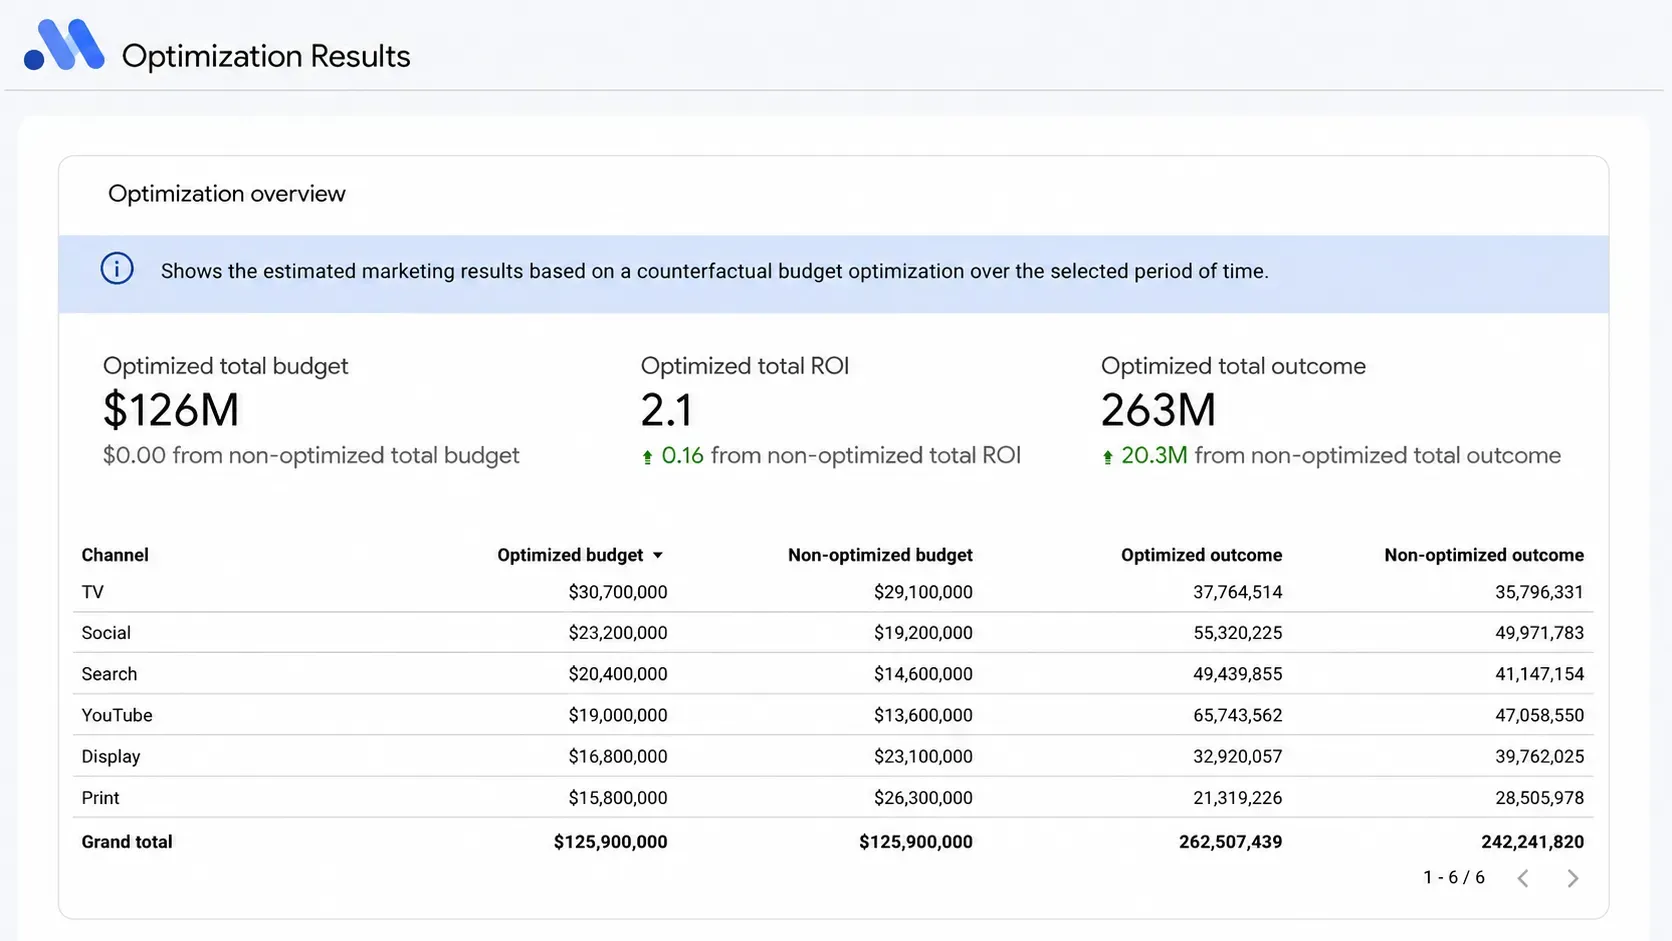Click the Optimized total outcome label
1672x941 pixels.
(1233, 366)
